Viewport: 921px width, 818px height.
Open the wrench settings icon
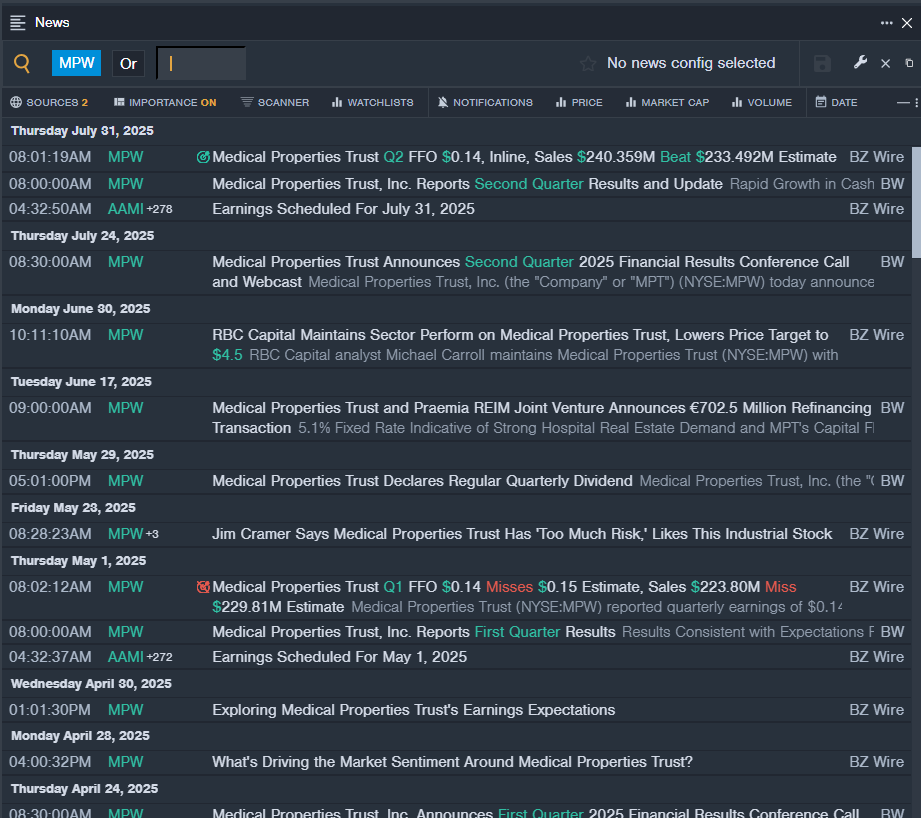click(861, 62)
